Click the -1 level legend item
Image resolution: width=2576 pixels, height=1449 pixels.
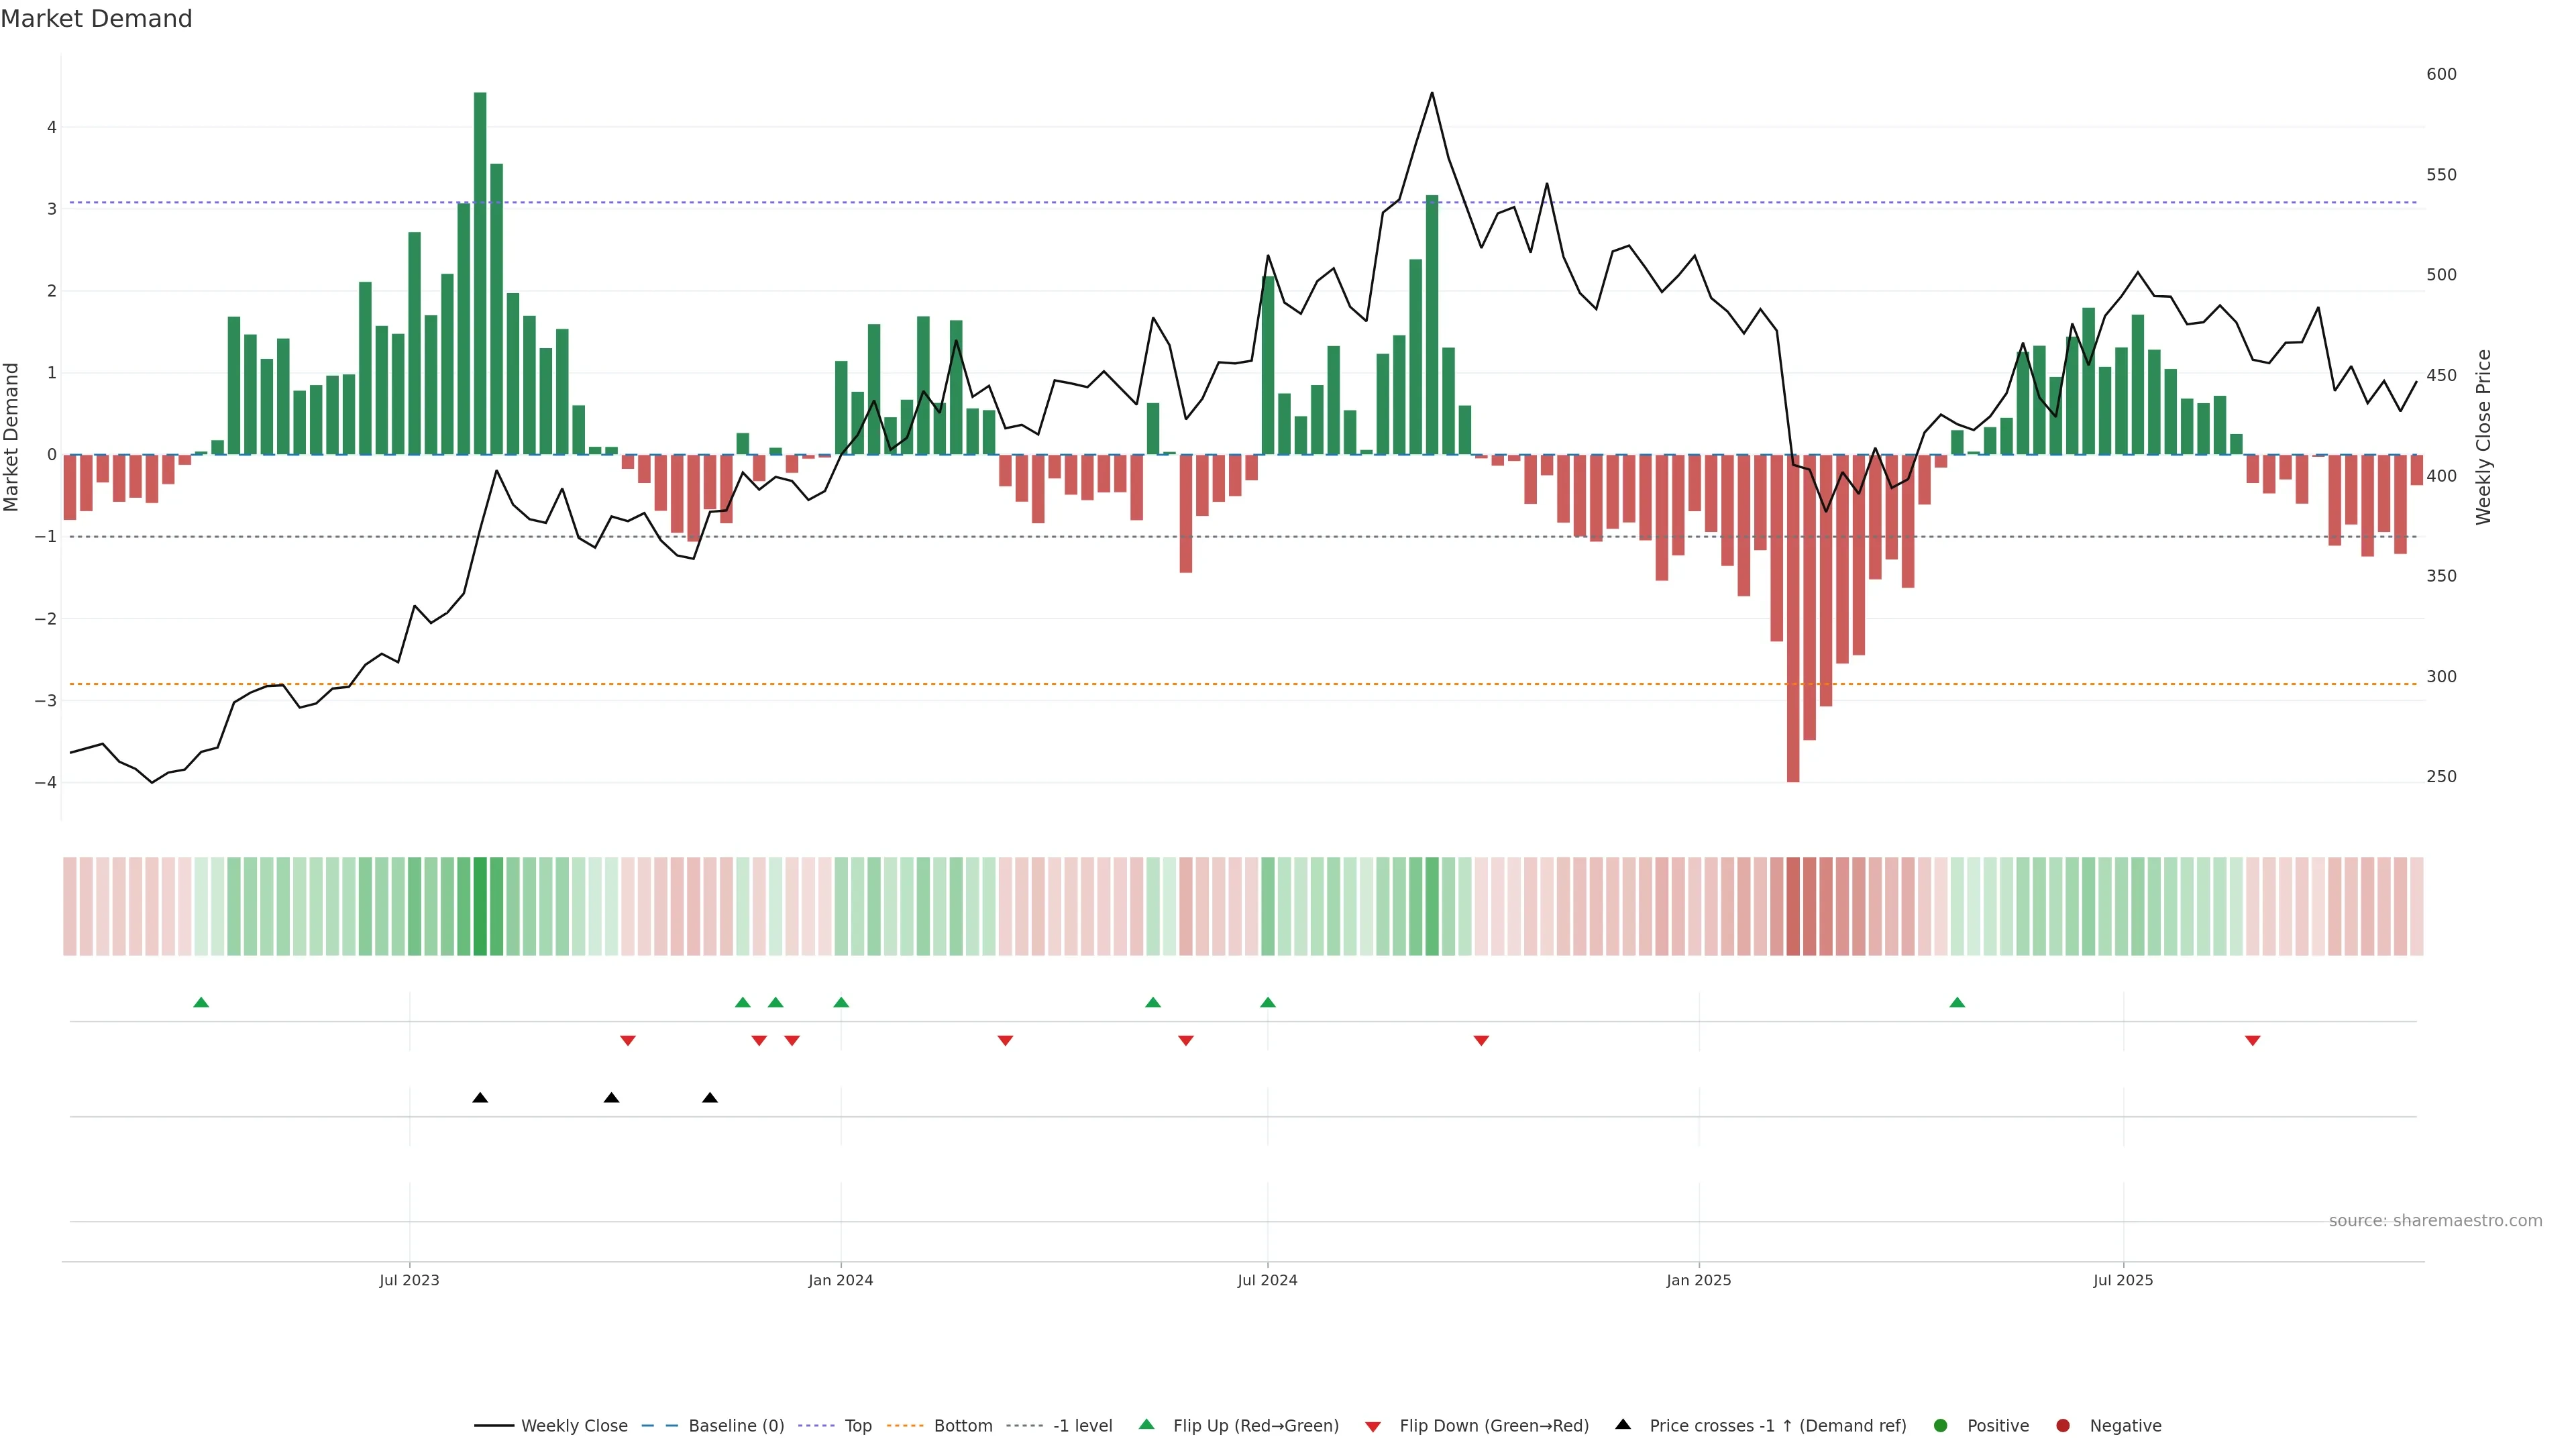1082,1425
